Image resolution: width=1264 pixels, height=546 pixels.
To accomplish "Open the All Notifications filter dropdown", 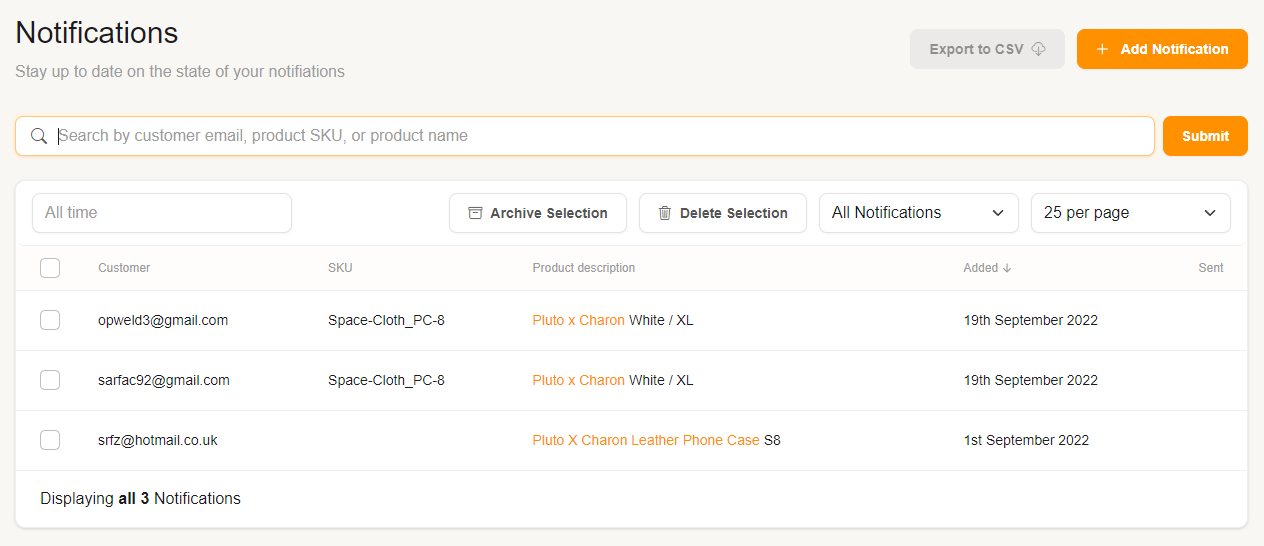I will pyautogui.click(x=918, y=213).
